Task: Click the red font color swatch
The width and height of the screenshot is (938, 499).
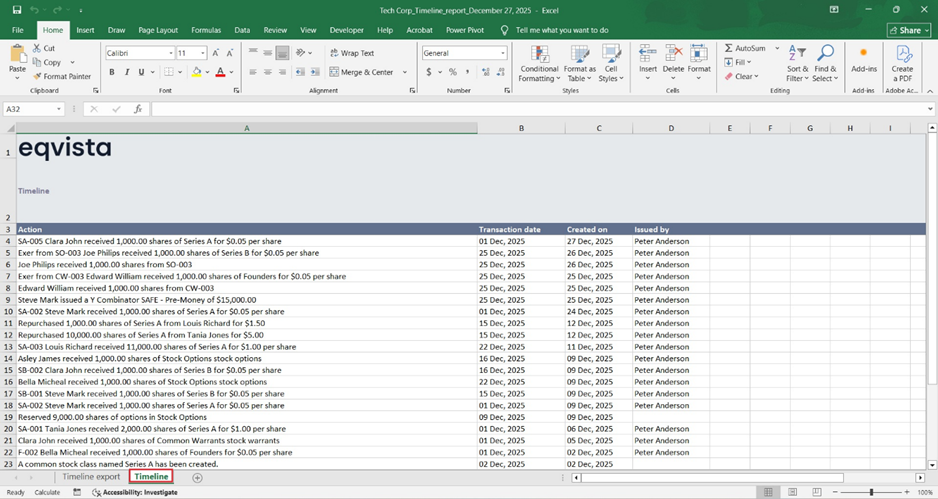Action: pyautogui.click(x=218, y=72)
